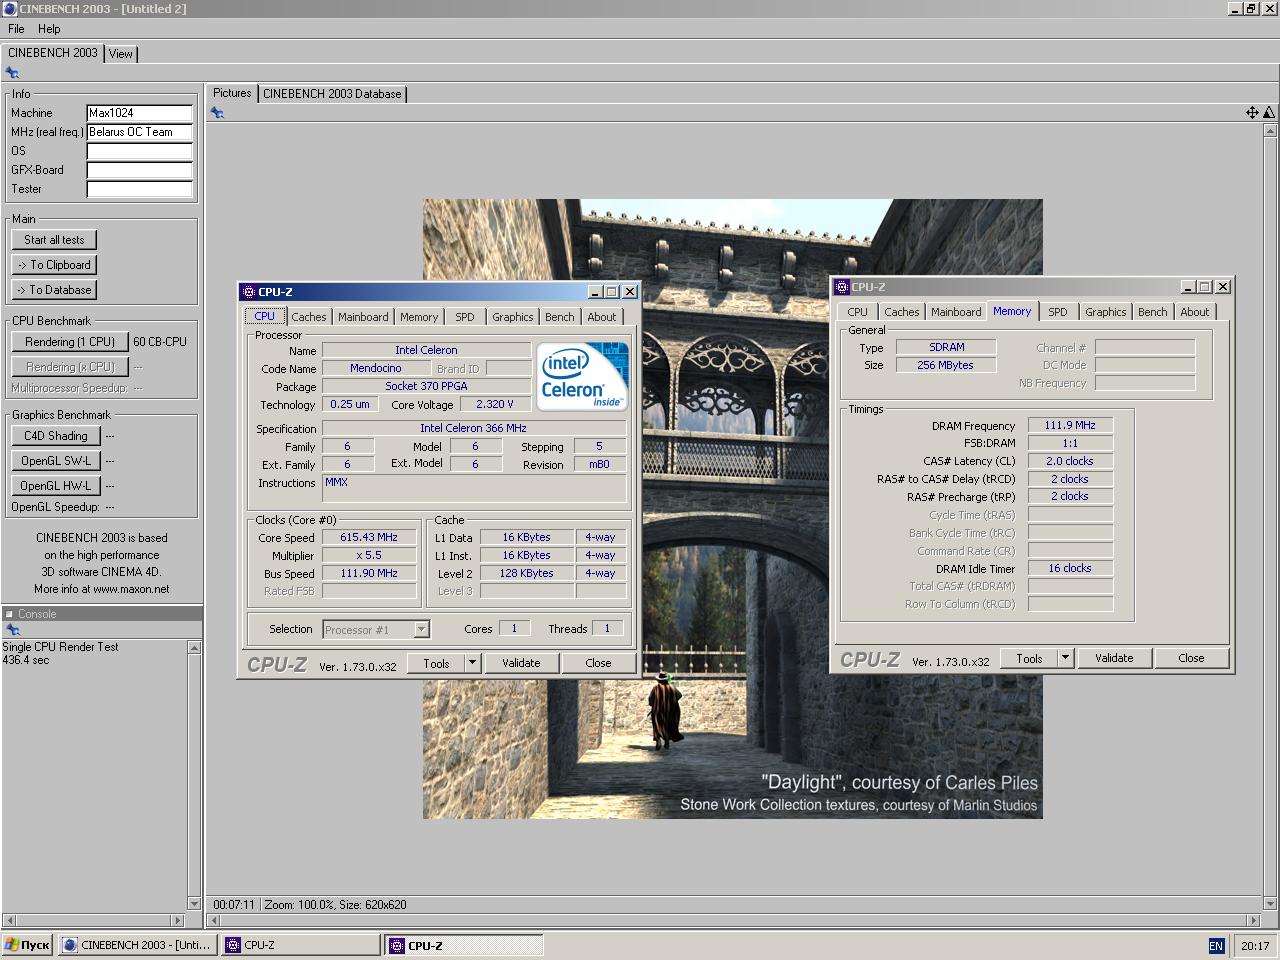Open CPU tab in right CPU-Z window
The image size is (1280, 960).
(x=858, y=312)
